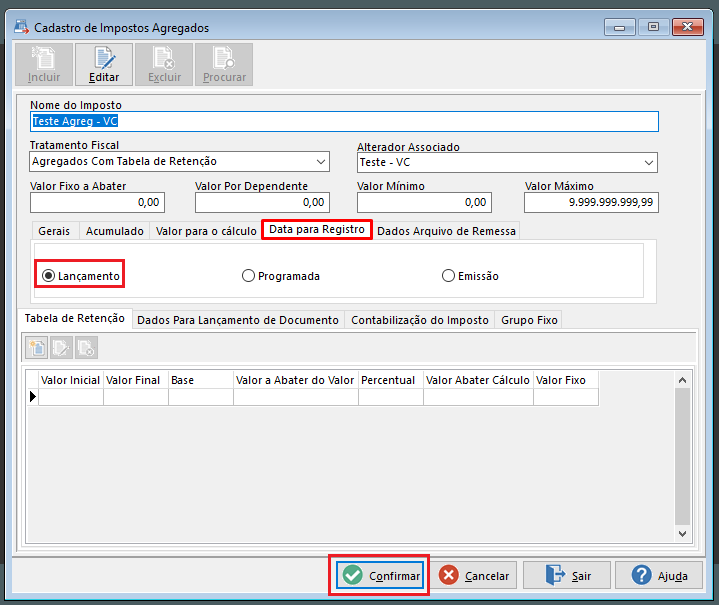Click the Incluir toolbar icon
719x605 pixels.
44,65
